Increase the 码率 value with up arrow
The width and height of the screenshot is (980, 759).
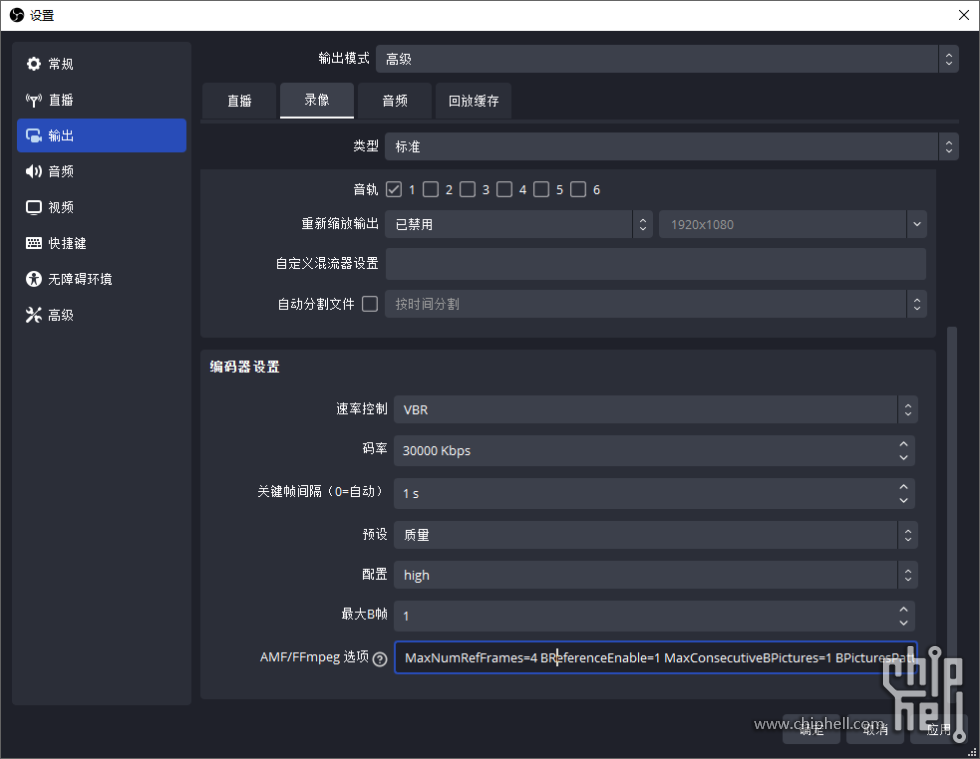[x=904, y=444]
